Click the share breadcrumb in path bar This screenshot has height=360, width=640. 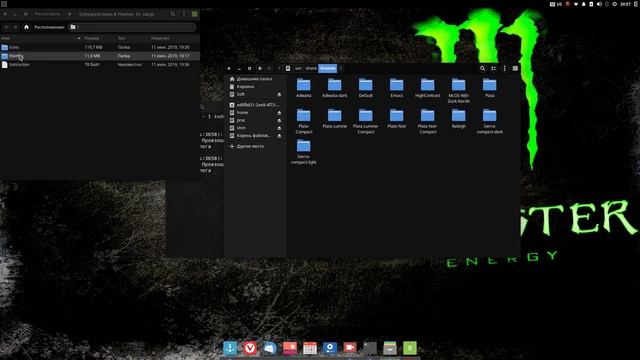click(311, 69)
